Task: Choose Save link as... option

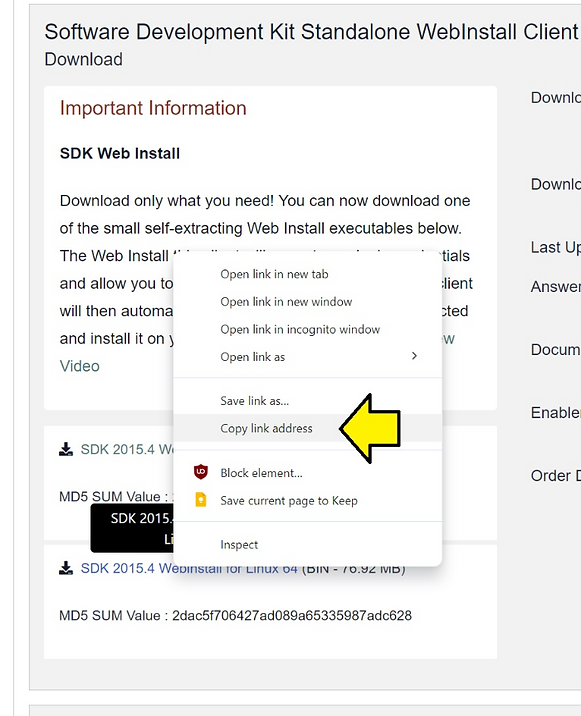Action: click(307, 401)
